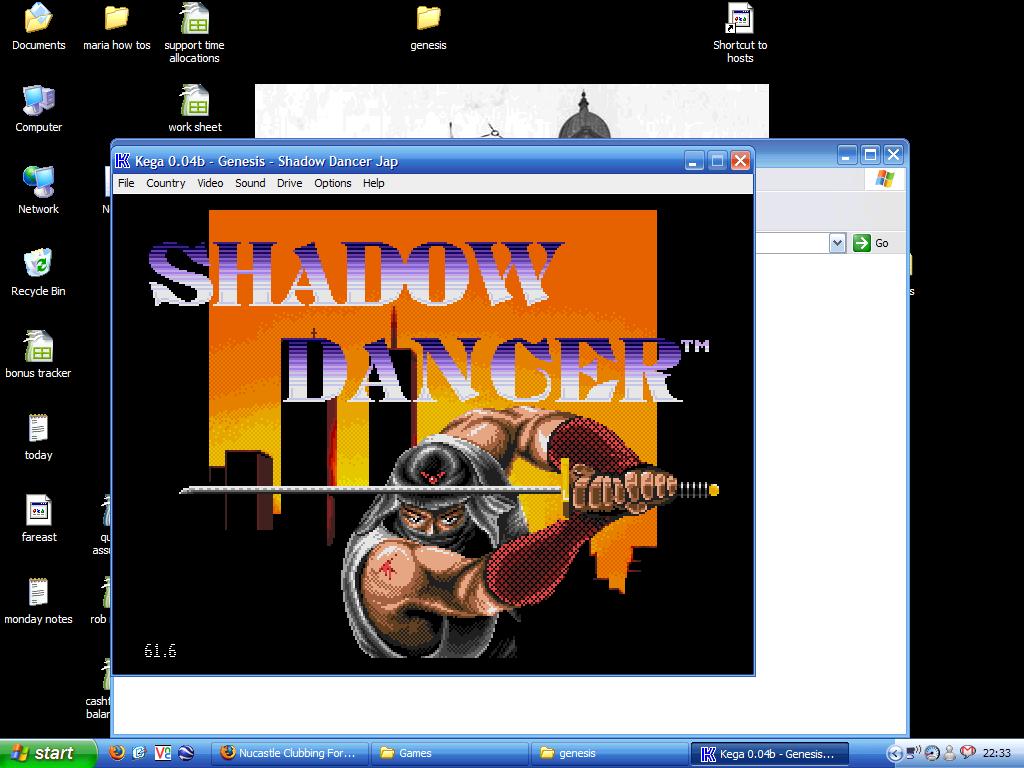
Task: Click the genesis folder on desktop
Action: point(428,19)
